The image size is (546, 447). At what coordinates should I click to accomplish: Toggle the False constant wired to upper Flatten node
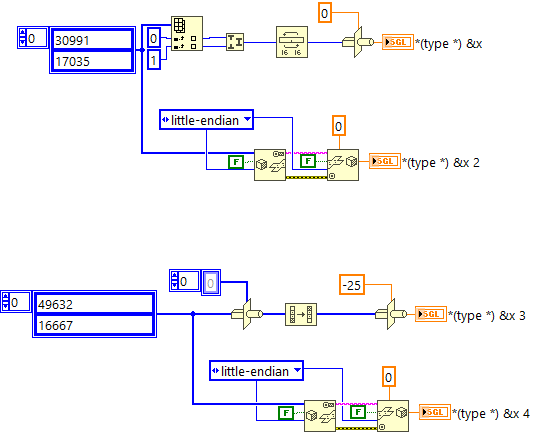pos(236,162)
